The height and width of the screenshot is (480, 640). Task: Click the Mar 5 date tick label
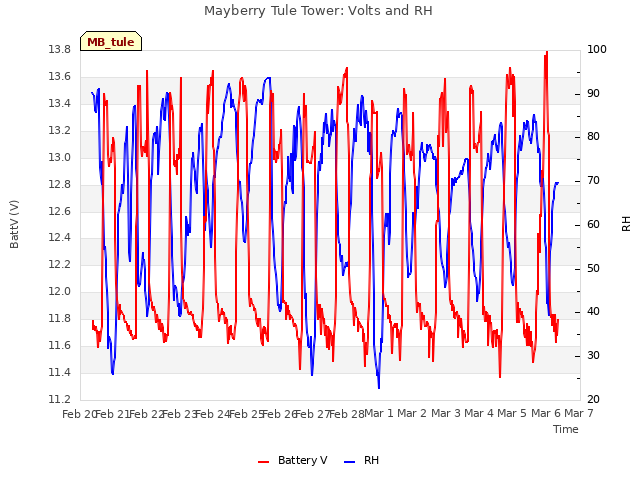click(512, 413)
